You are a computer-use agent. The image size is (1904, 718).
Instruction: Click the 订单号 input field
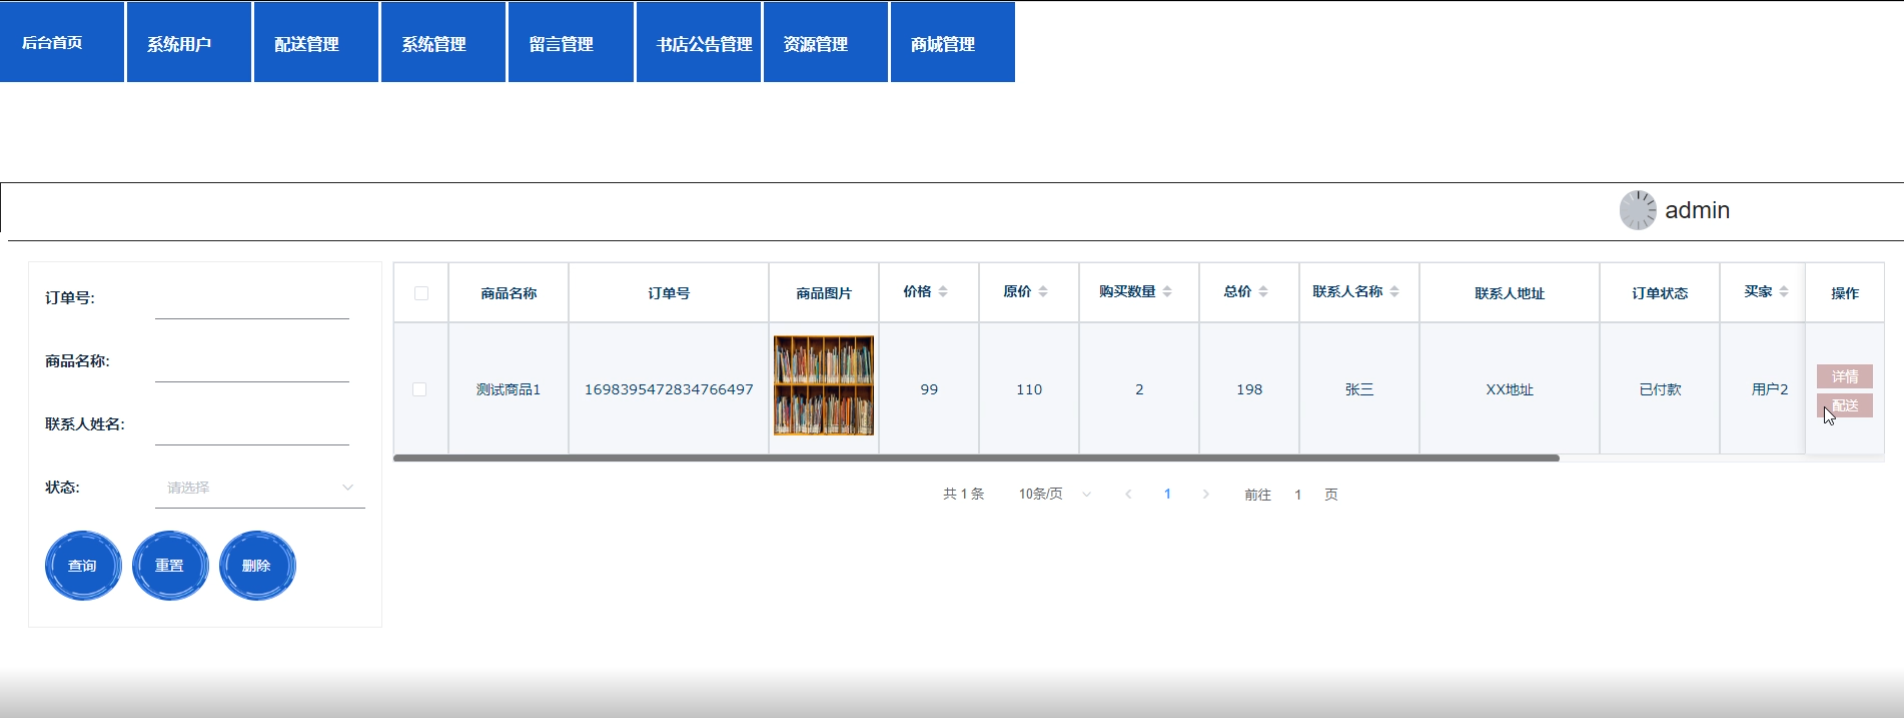(x=252, y=300)
